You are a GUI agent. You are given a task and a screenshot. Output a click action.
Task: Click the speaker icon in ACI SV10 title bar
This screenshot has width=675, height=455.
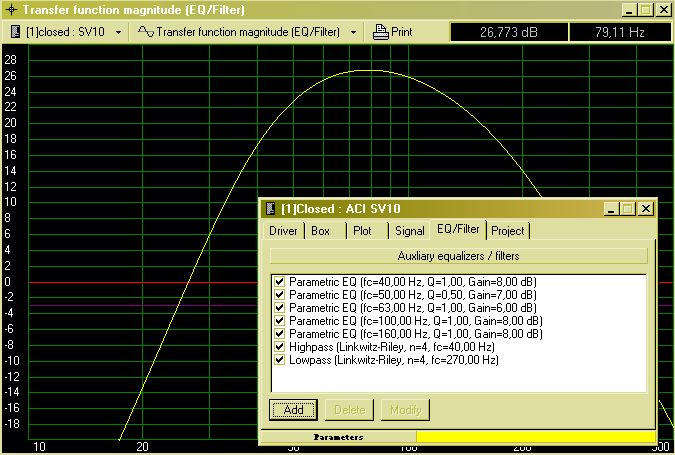[270, 209]
